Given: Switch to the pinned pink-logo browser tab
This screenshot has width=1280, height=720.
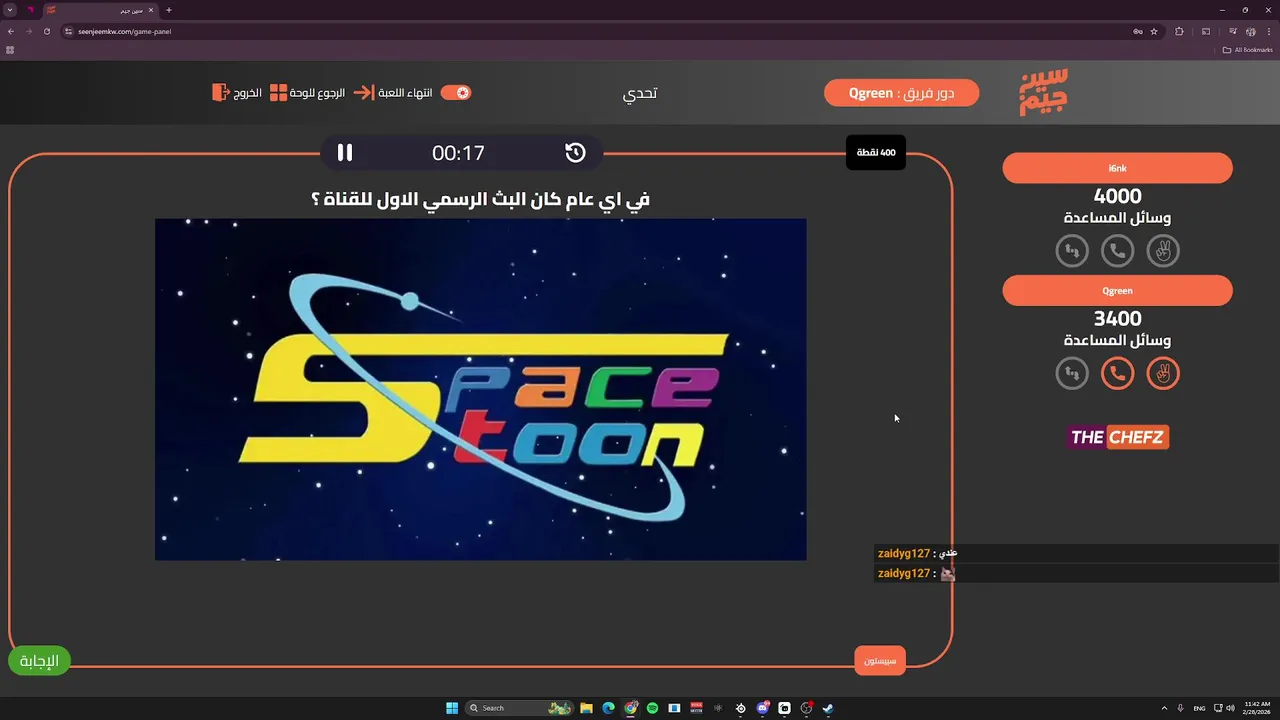Looking at the screenshot, I should point(30,10).
